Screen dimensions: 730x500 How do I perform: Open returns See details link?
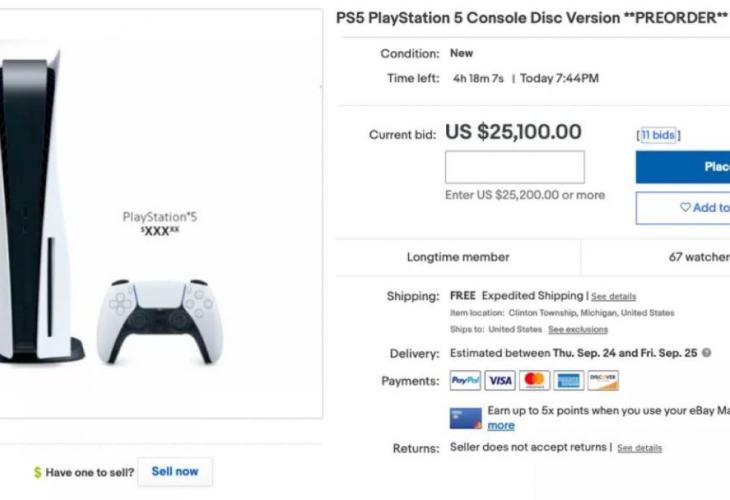[639, 448]
